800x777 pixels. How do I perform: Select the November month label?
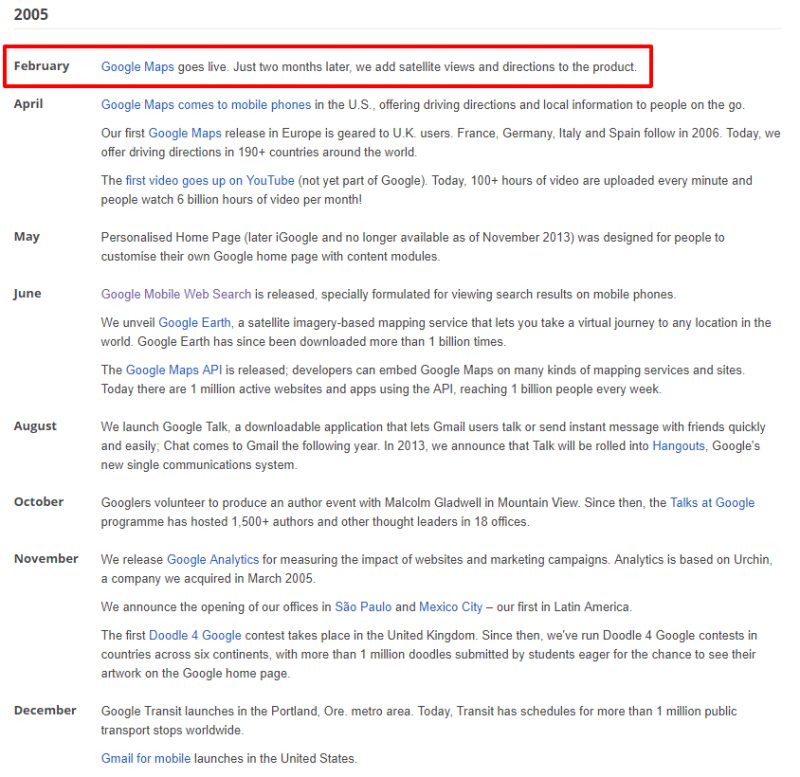[x=46, y=559]
